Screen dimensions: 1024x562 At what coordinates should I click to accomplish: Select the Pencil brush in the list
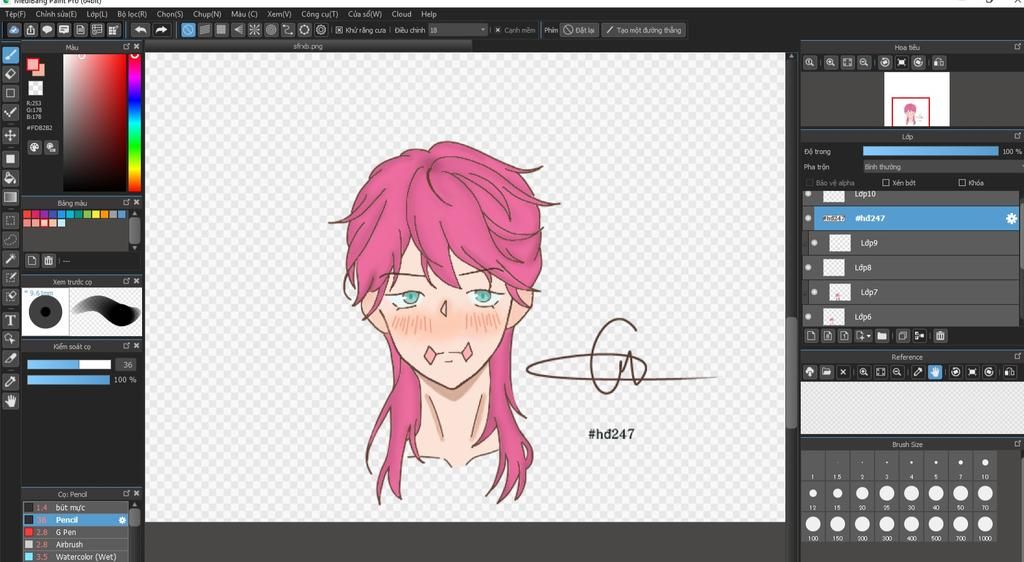coord(75,520)
